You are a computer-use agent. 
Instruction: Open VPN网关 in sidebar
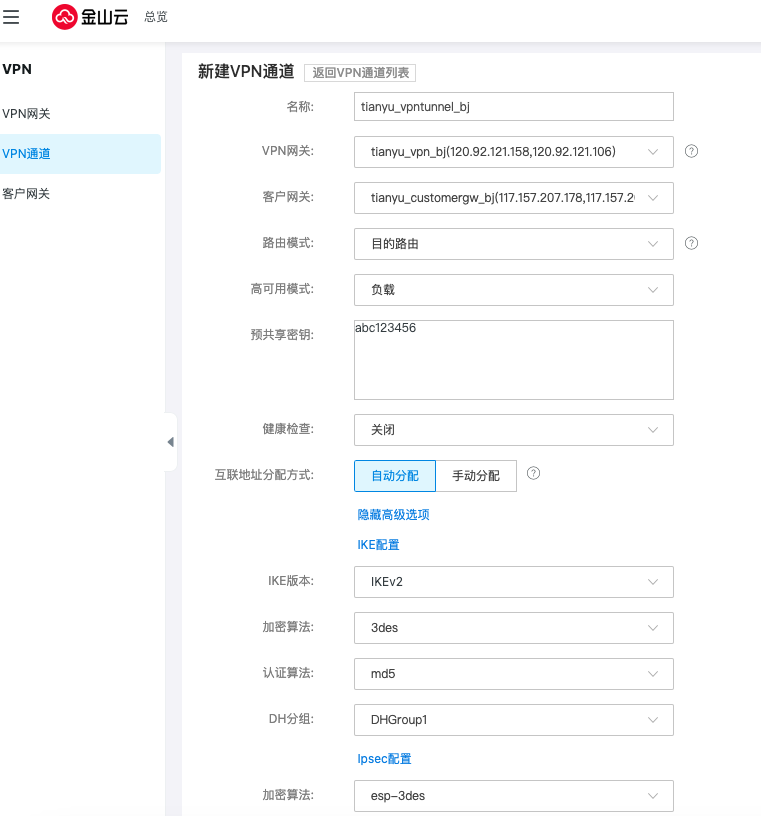click(x=27, y=114)
